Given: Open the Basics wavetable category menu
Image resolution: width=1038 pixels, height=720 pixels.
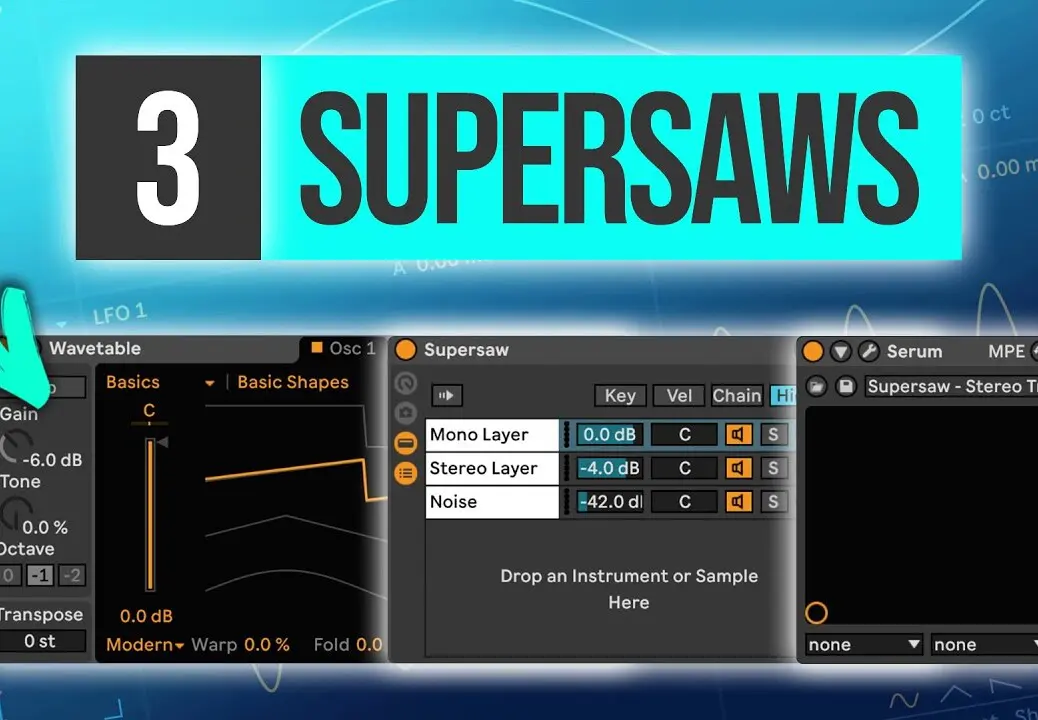Looking at the screenshot, I should 132,382.
